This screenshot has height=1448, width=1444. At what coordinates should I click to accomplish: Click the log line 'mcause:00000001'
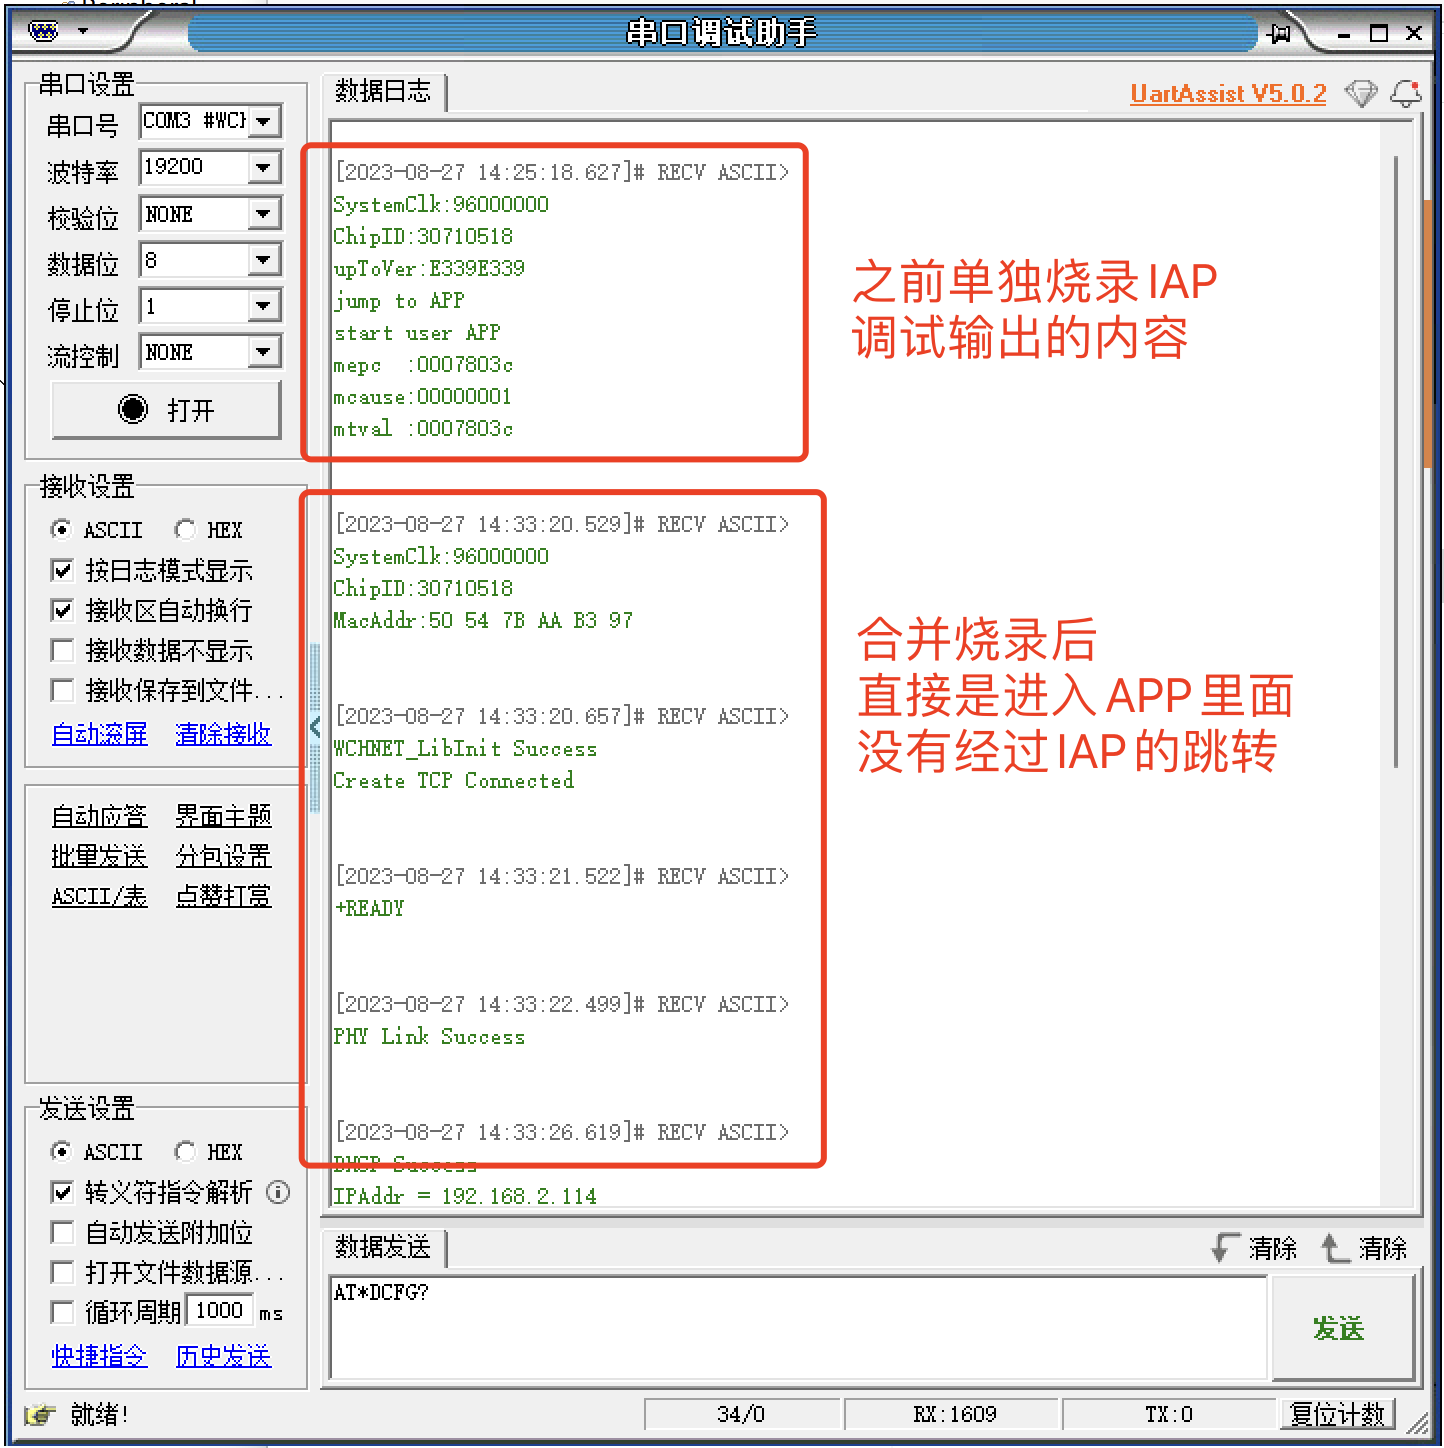[x=423, y=396]
